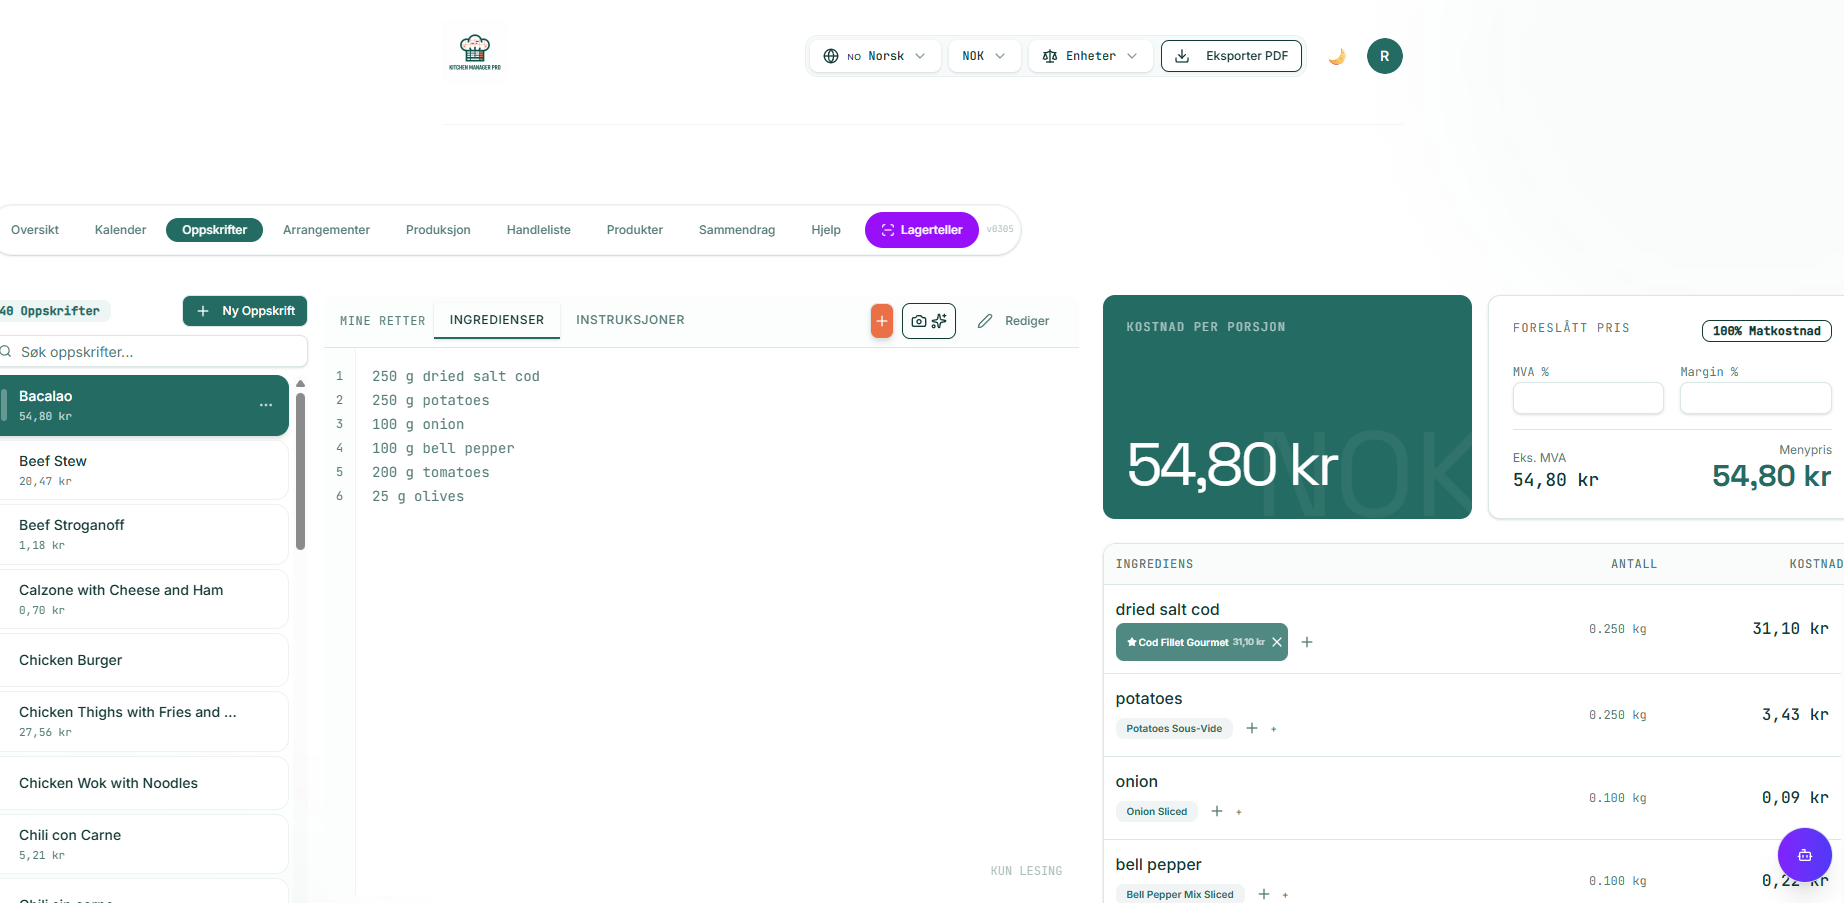Create a new recipe with Ny Oppskrift
The image size is (1844, 903).
(x=245, y=311)
